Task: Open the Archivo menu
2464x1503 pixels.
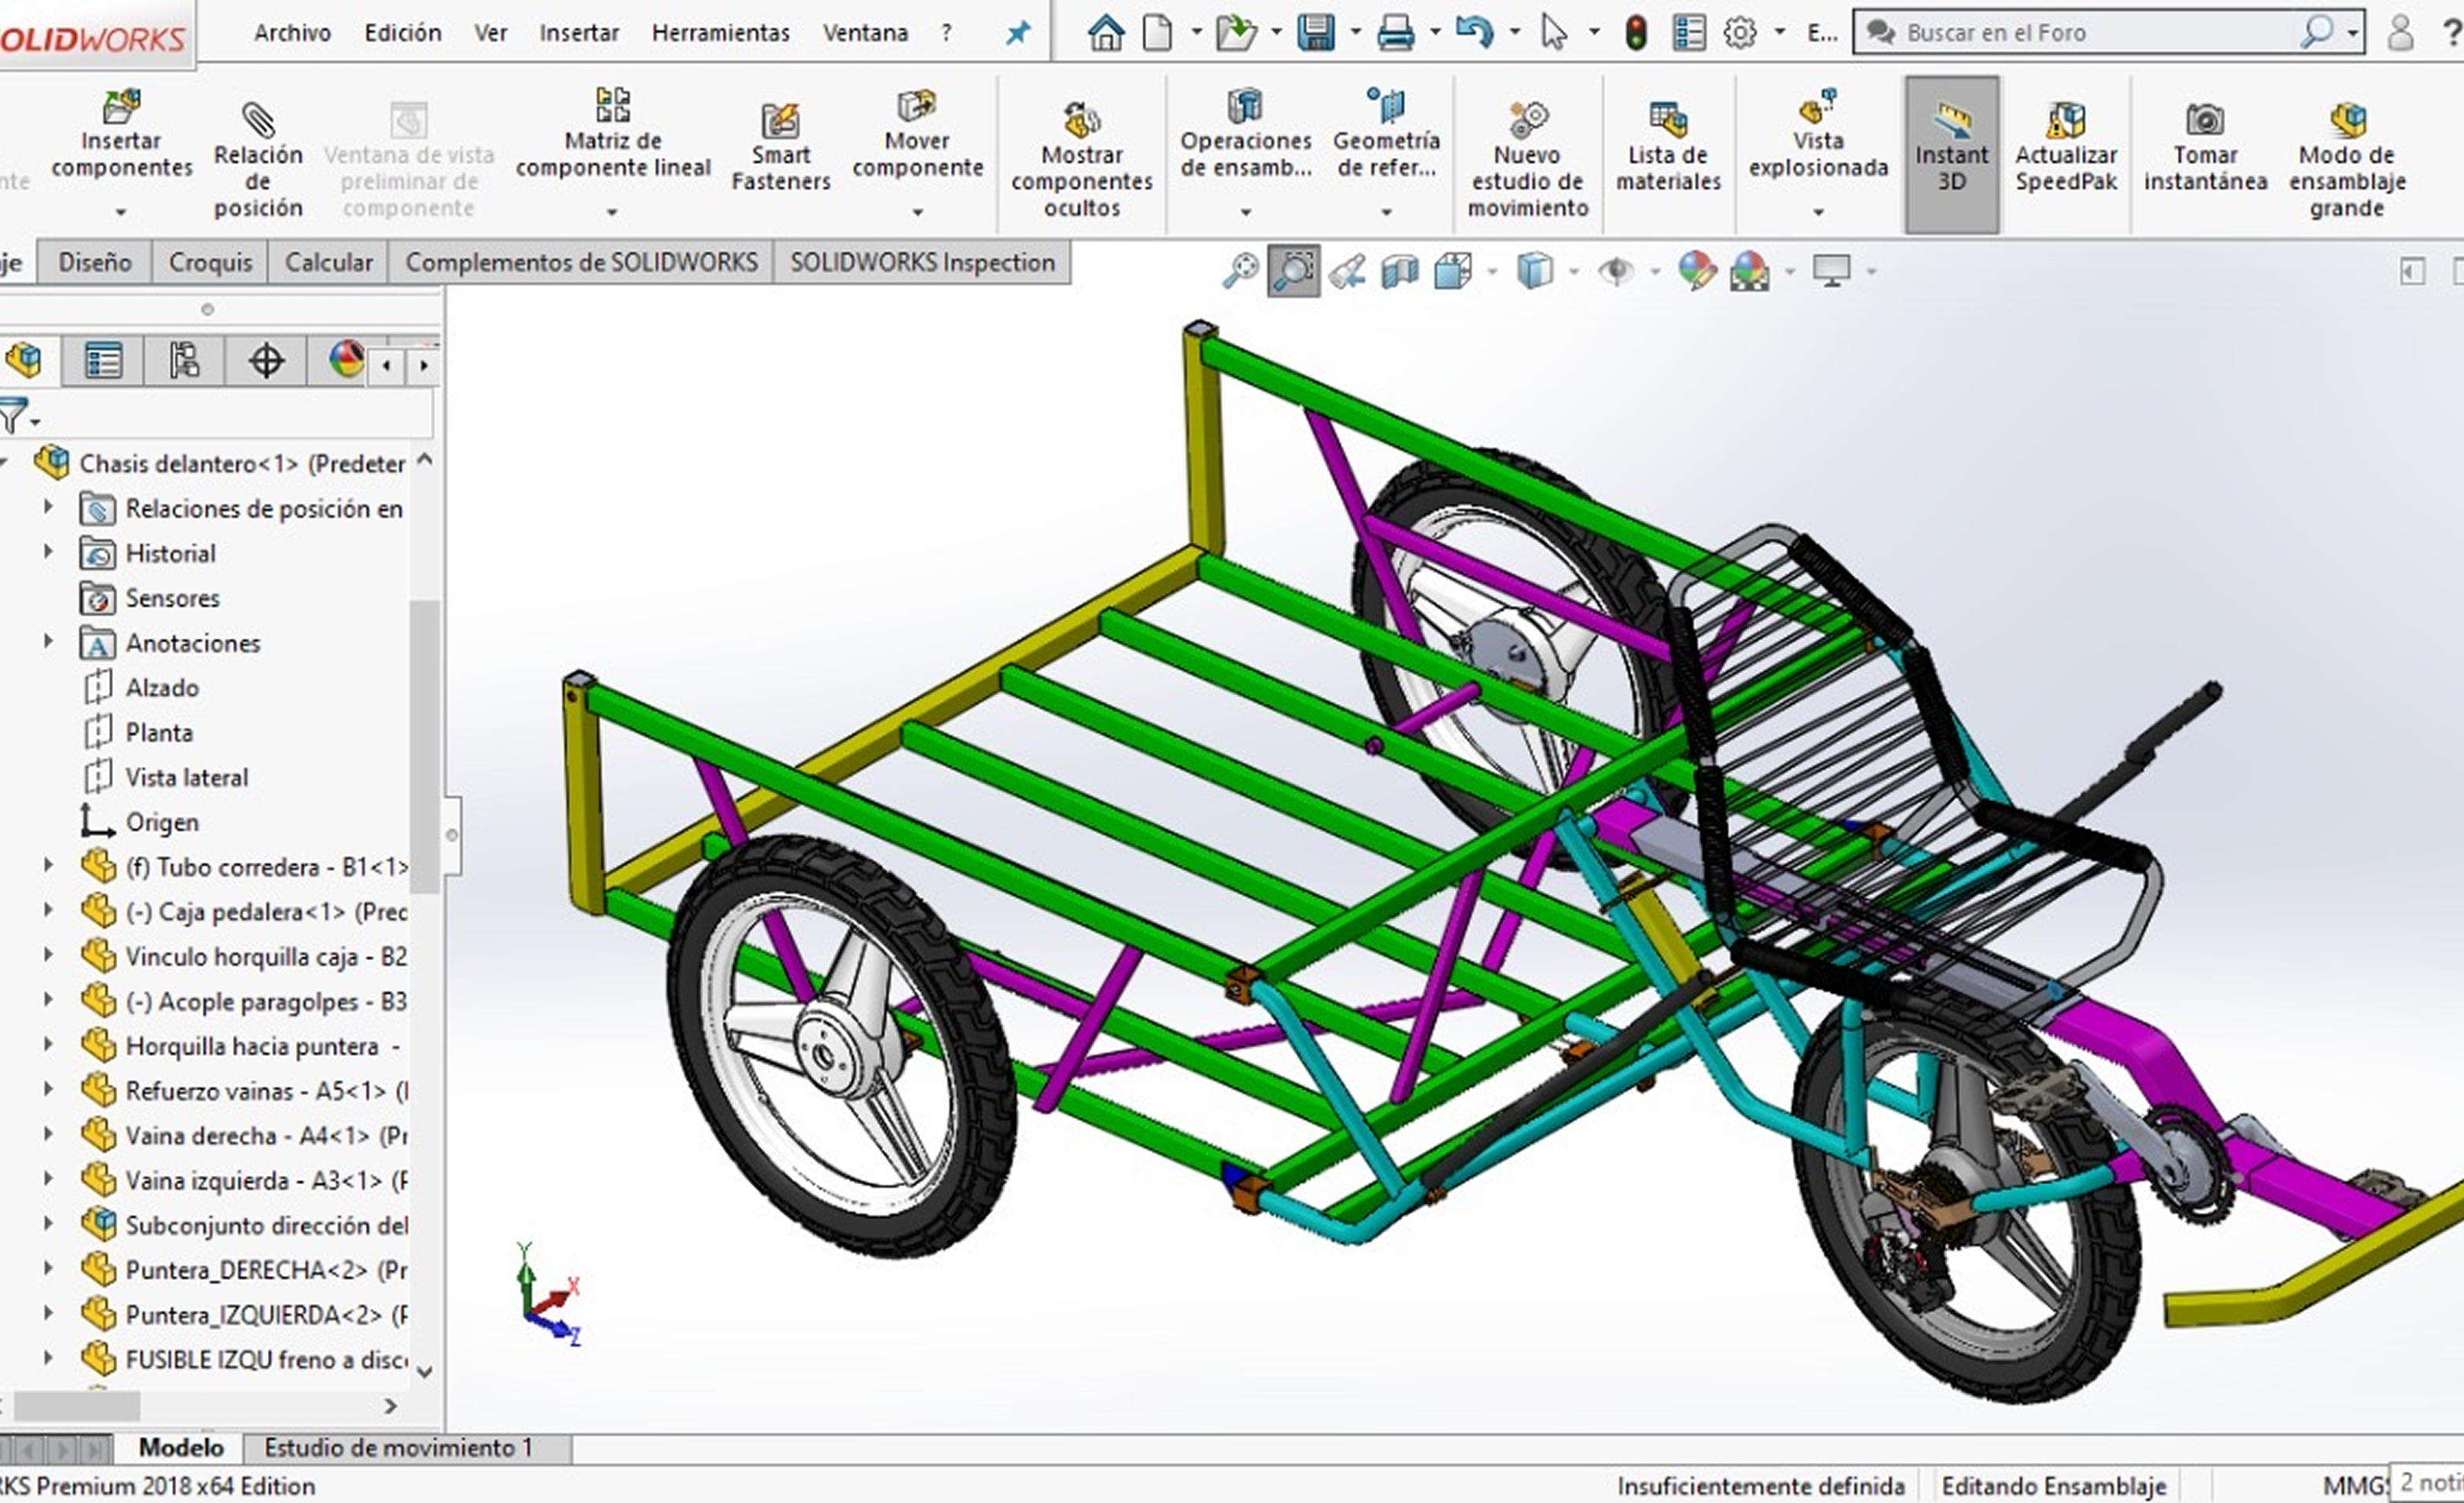Action: point(292,33)
